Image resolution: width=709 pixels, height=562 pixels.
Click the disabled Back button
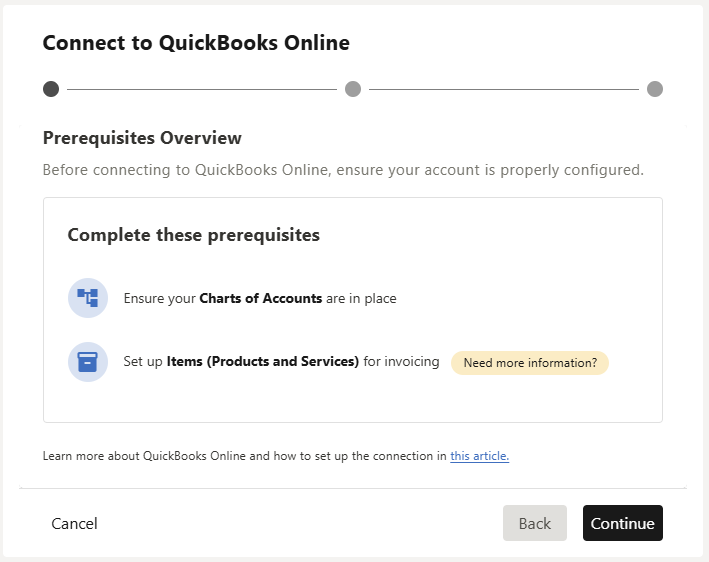(534, 523)
